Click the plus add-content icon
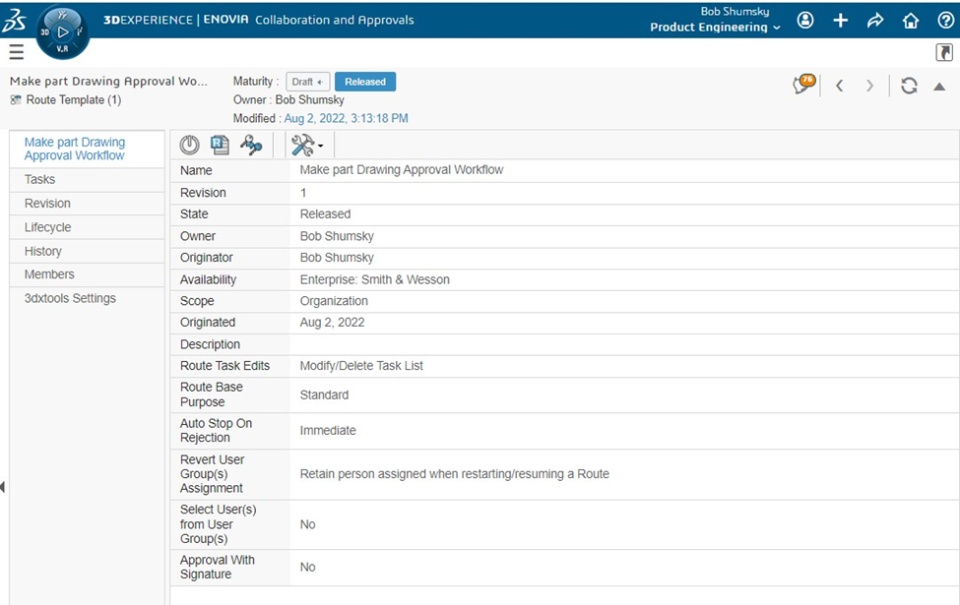The image size is (960, 605). [x=841, y=20]
